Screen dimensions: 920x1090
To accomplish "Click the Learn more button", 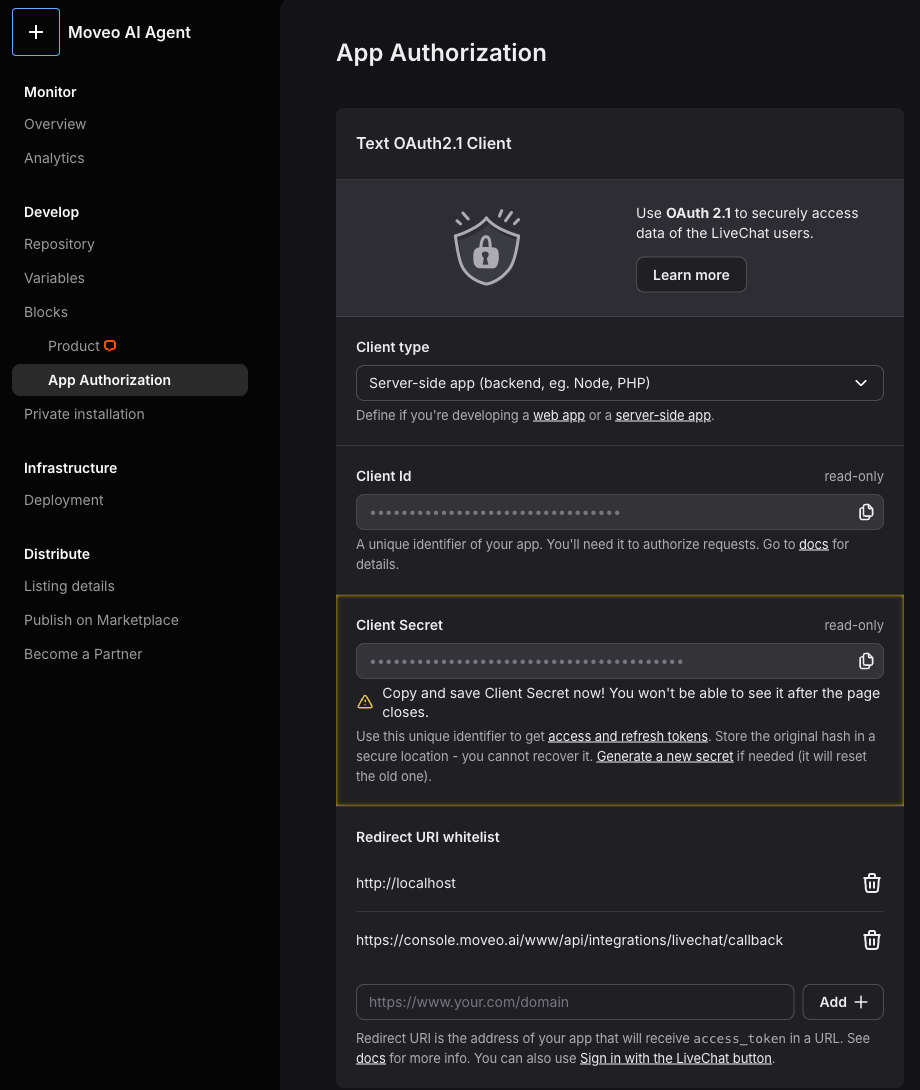I will coord(691,275).
